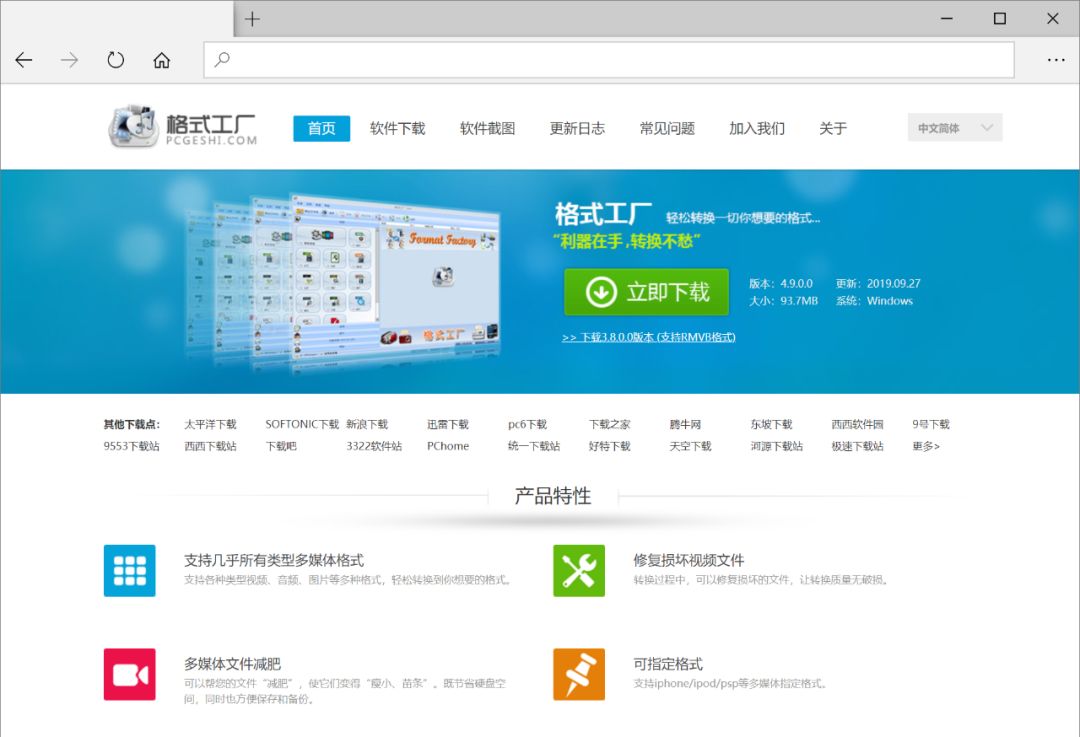The image size is (1080, 737).
Task: Open the 加入我们 menu item
Action: 757,128
